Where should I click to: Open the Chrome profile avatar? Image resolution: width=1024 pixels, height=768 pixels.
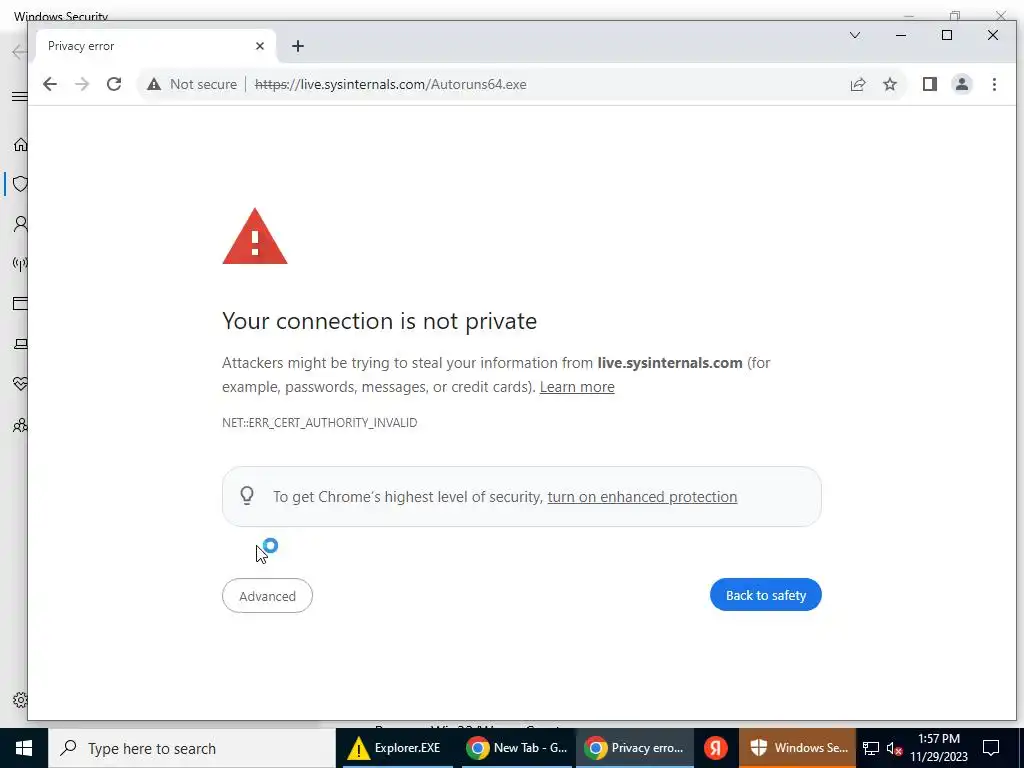click(961, 84)
